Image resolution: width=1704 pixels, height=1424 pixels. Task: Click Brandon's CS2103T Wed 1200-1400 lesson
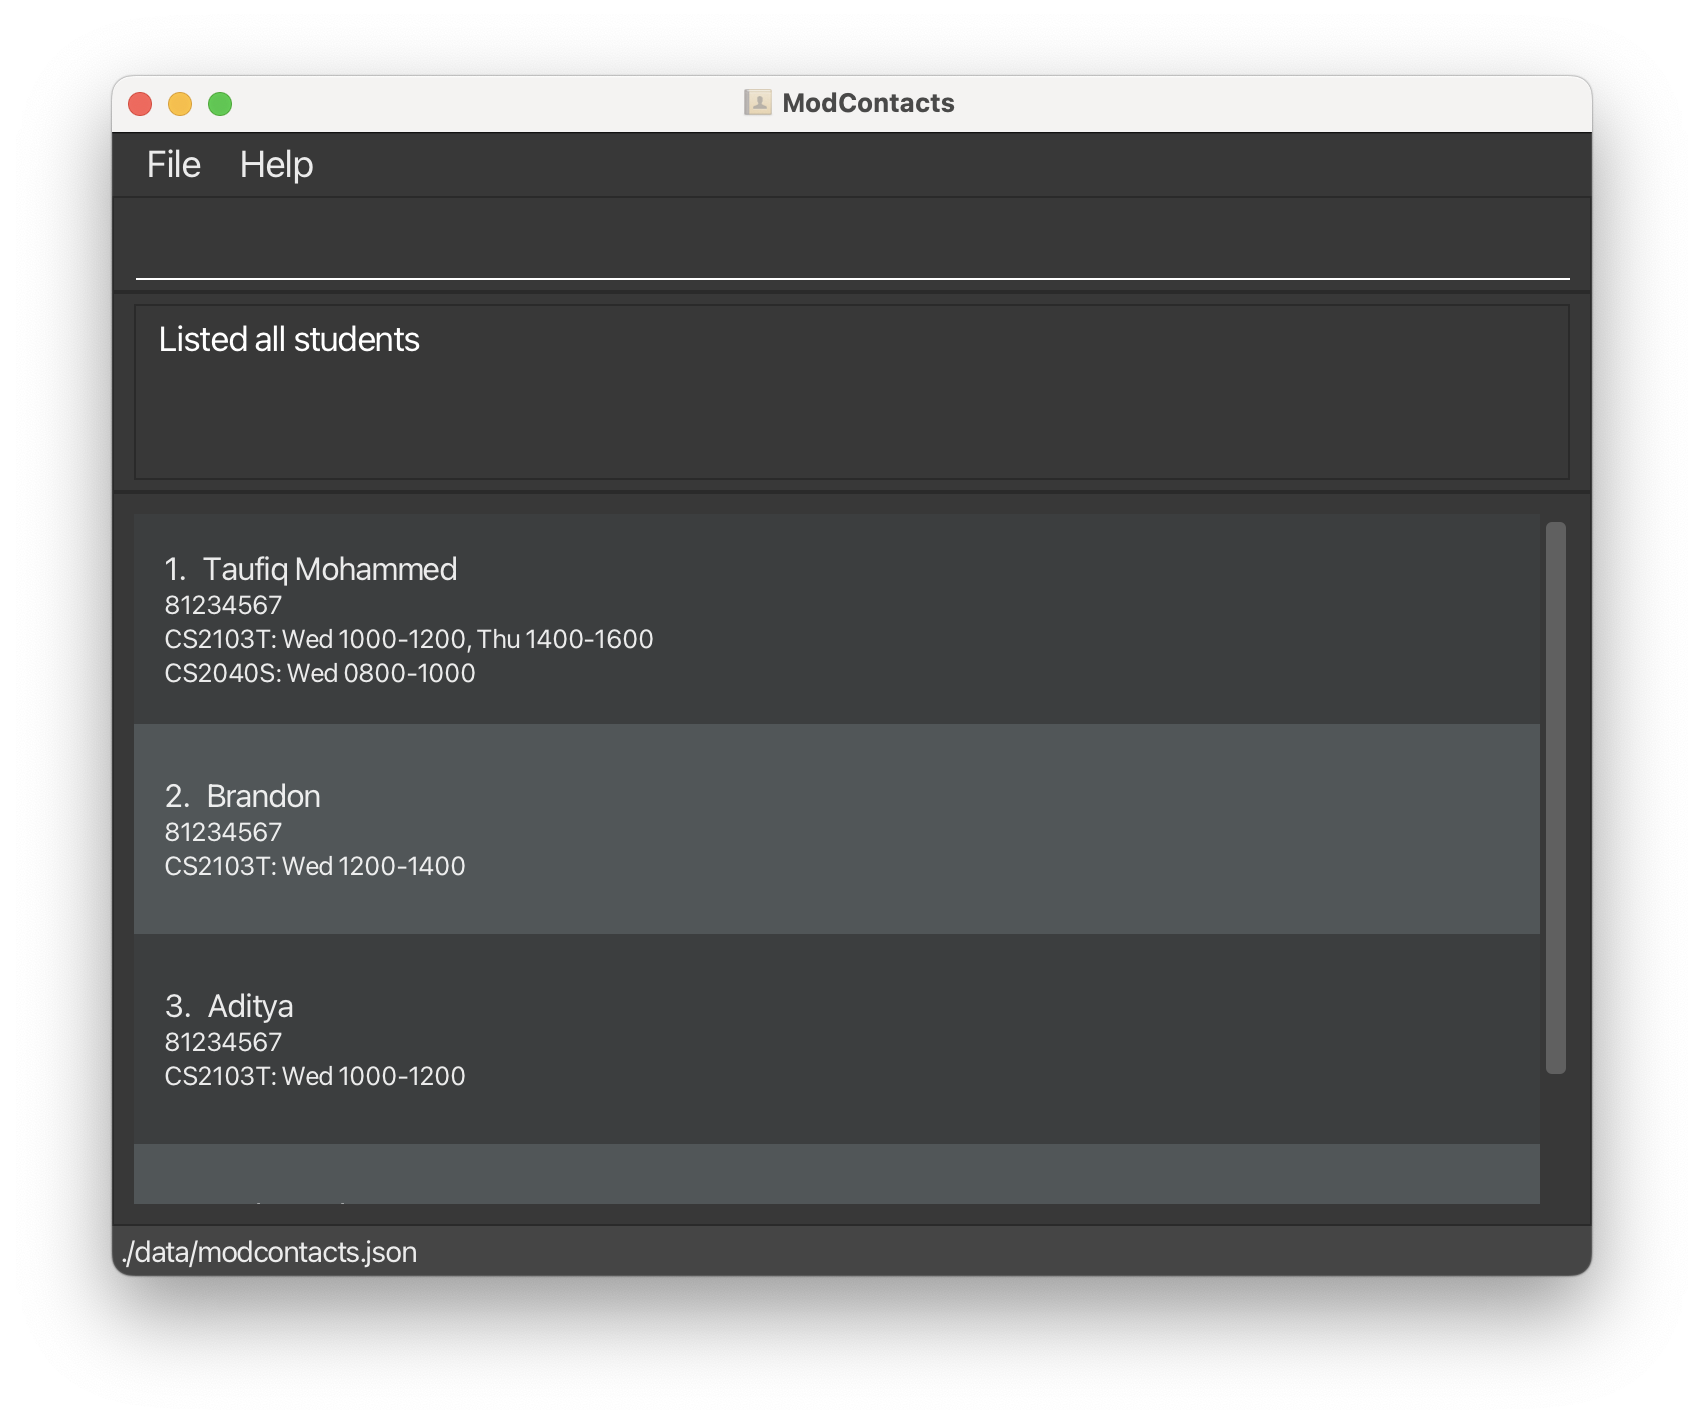pyautogui.click(x=314, y=866)
